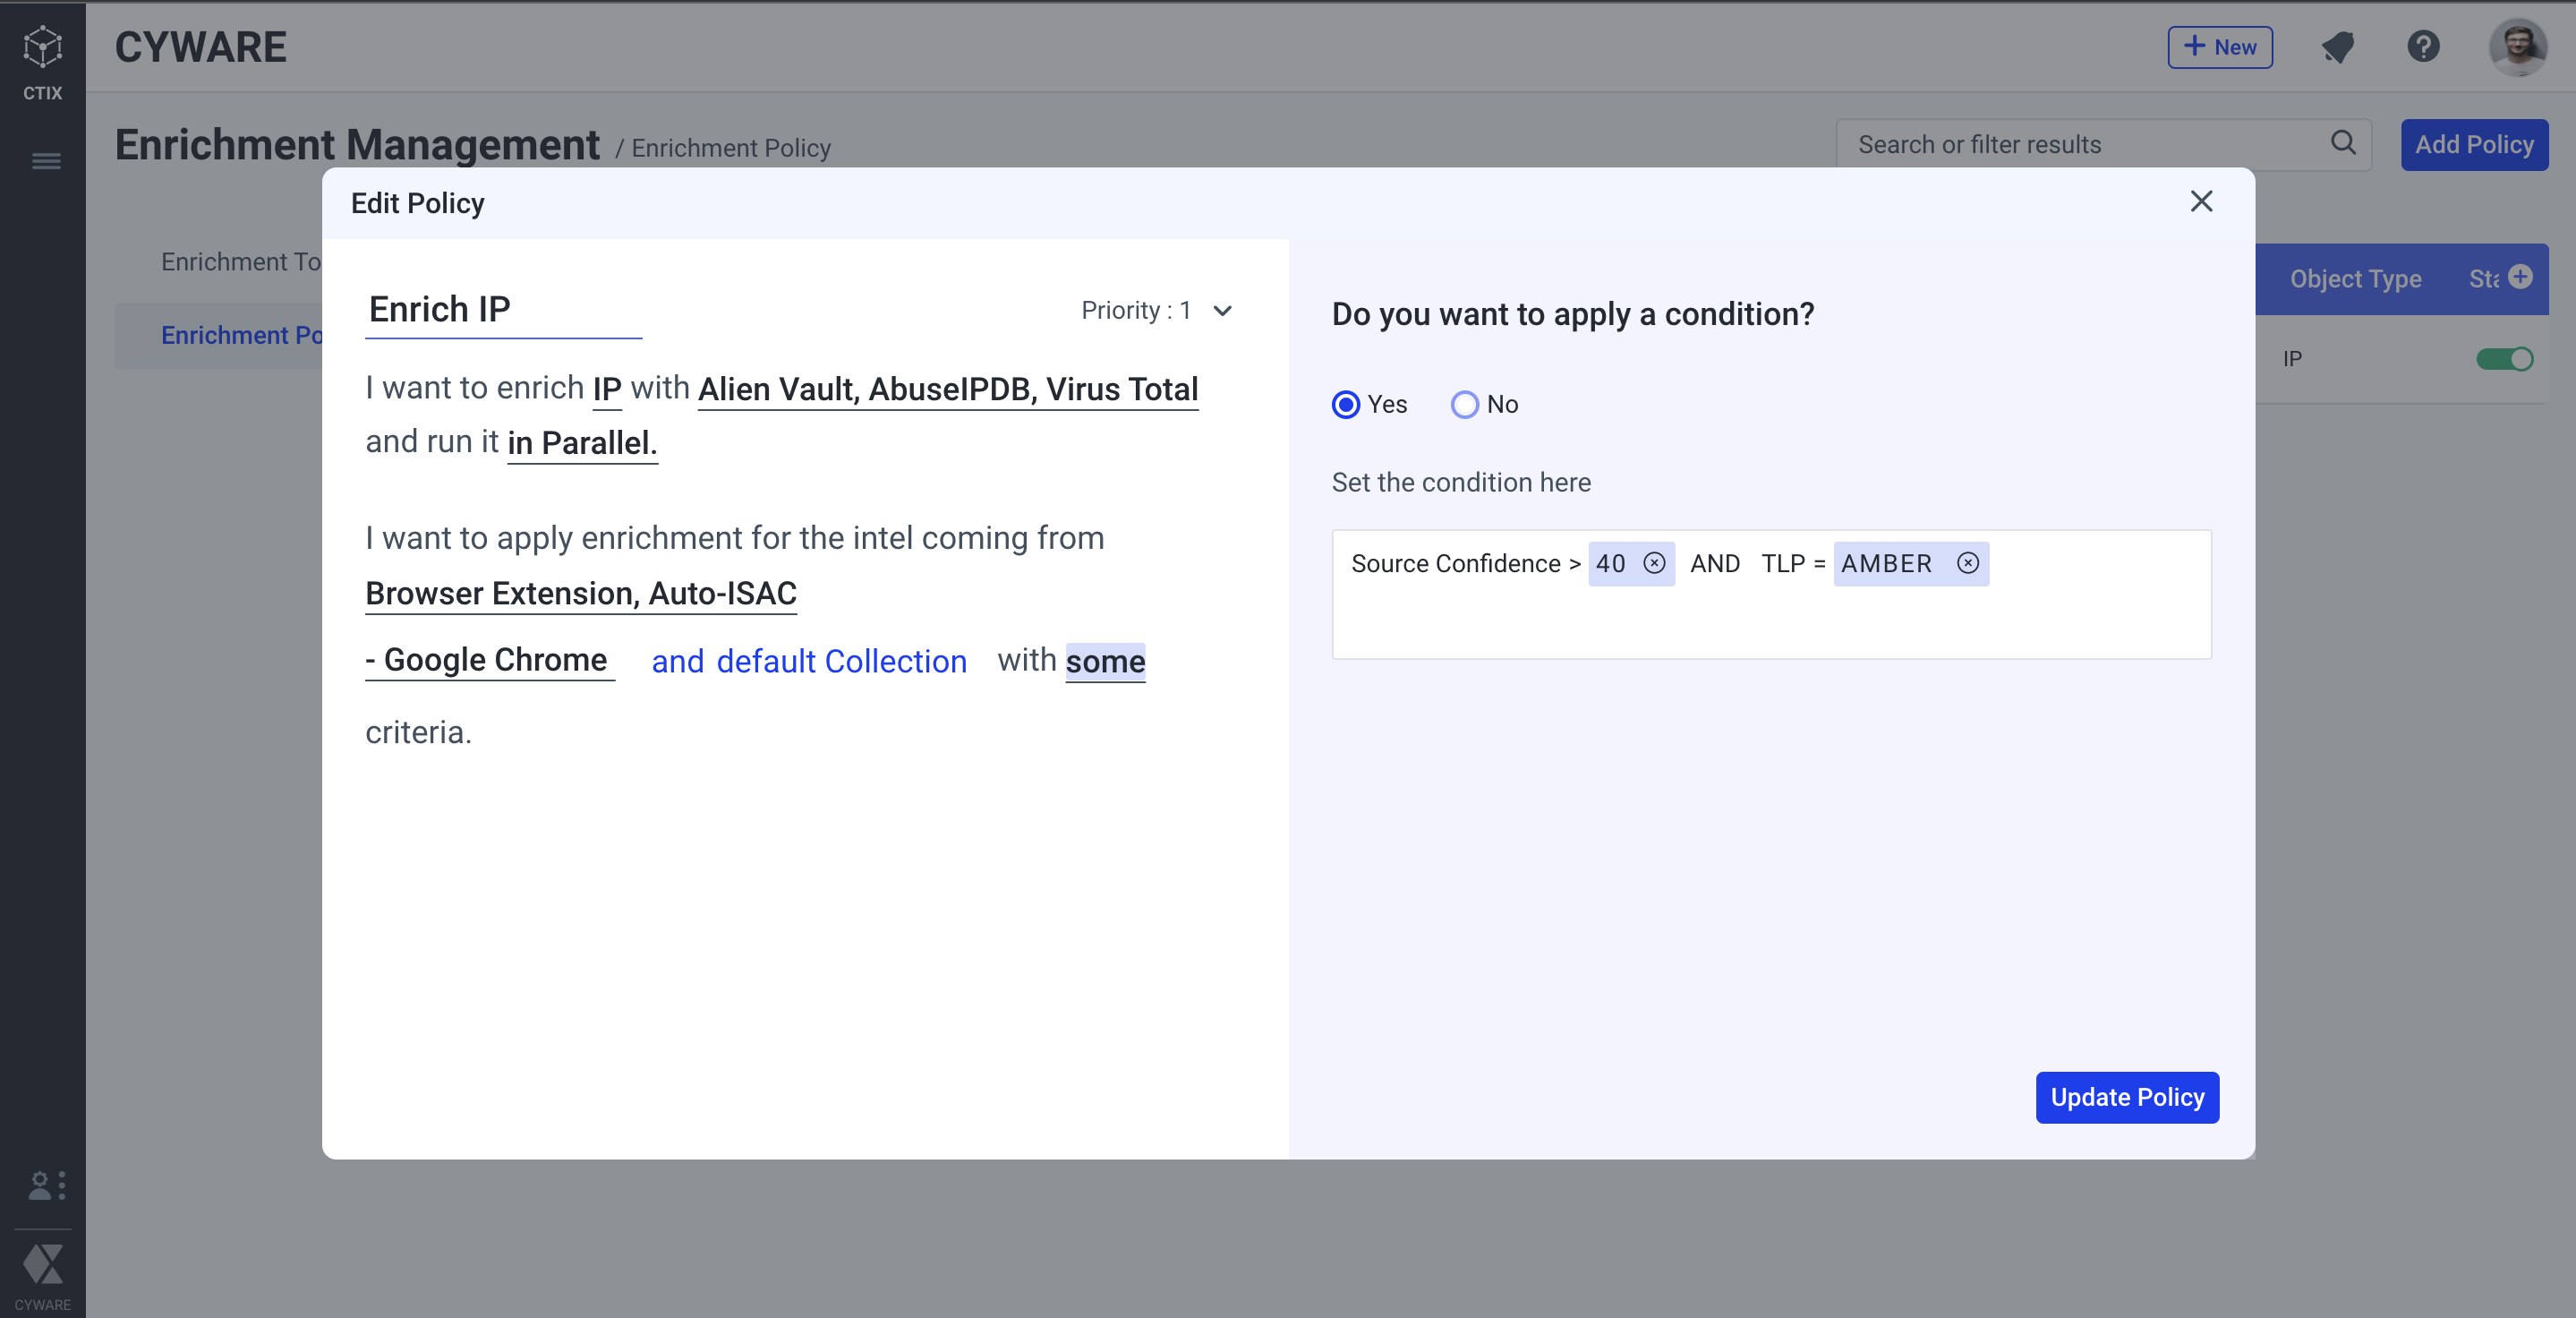
Task: Open the help question mark icon
Action: click(x=2423, y=47)
